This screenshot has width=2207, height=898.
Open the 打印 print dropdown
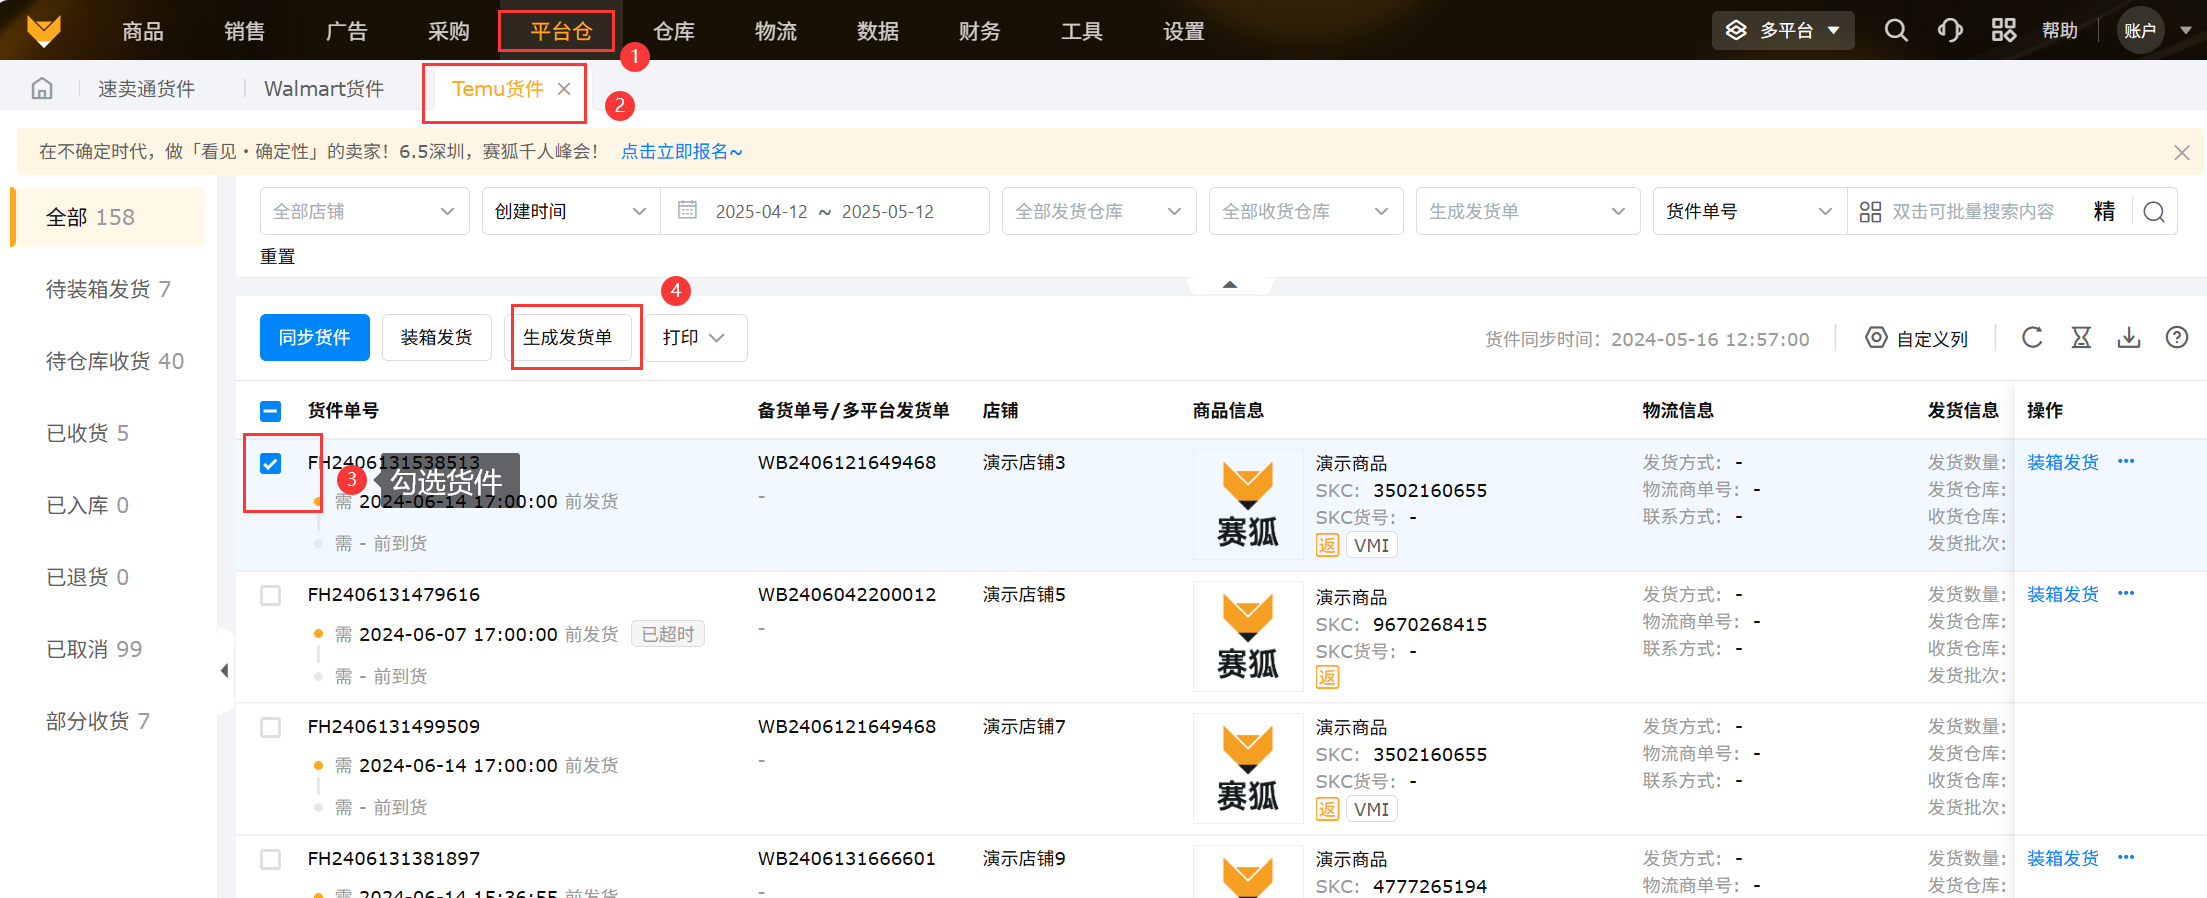[694, 338]
